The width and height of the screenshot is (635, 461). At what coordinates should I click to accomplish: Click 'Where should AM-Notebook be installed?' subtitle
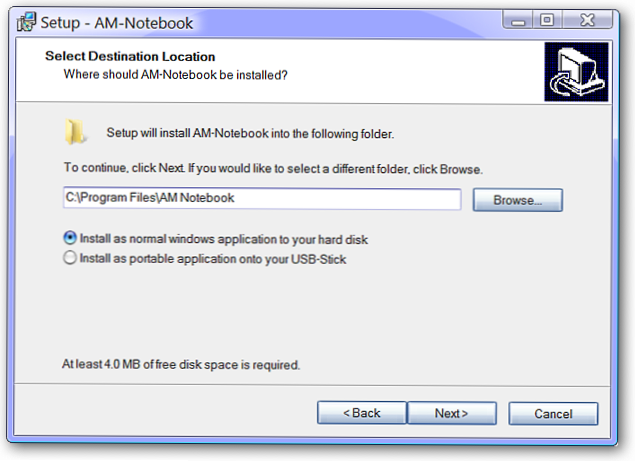(176, 74)
